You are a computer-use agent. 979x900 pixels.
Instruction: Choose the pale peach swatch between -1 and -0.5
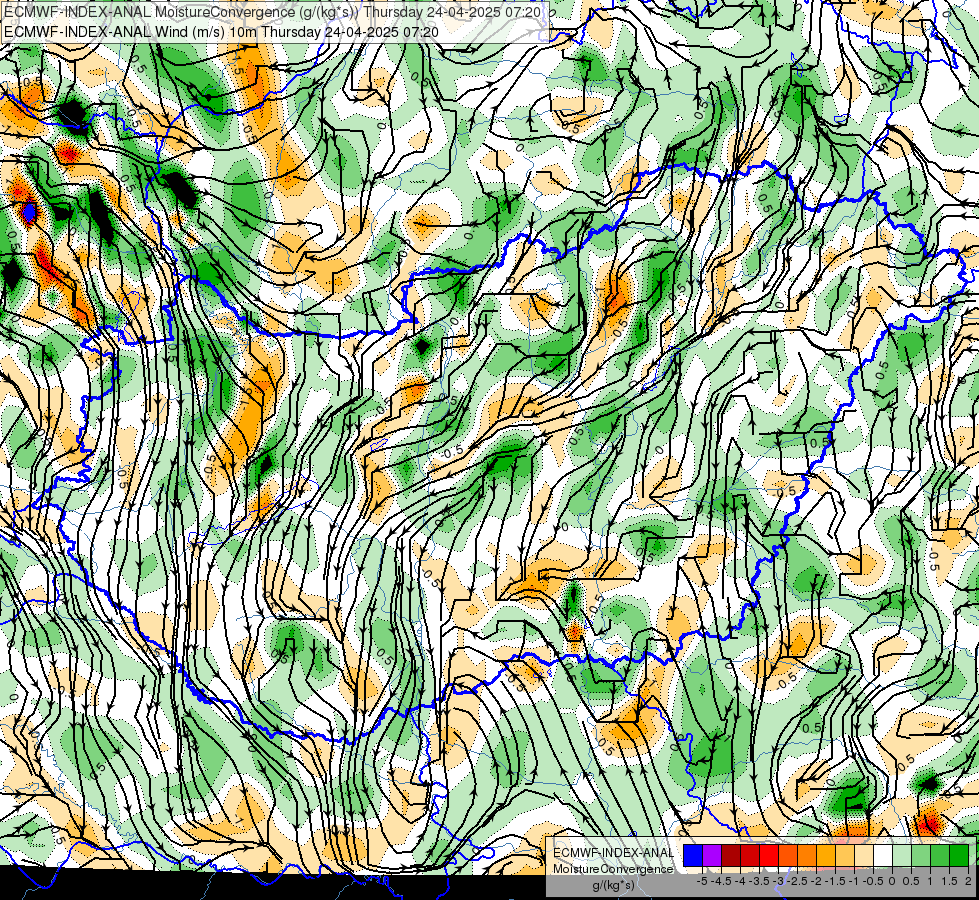[864, 856]
